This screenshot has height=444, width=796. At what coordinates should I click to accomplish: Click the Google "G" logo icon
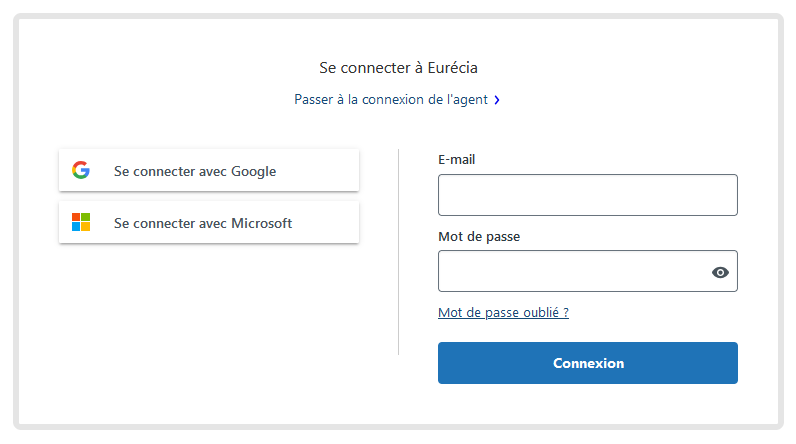pos(81,170)
